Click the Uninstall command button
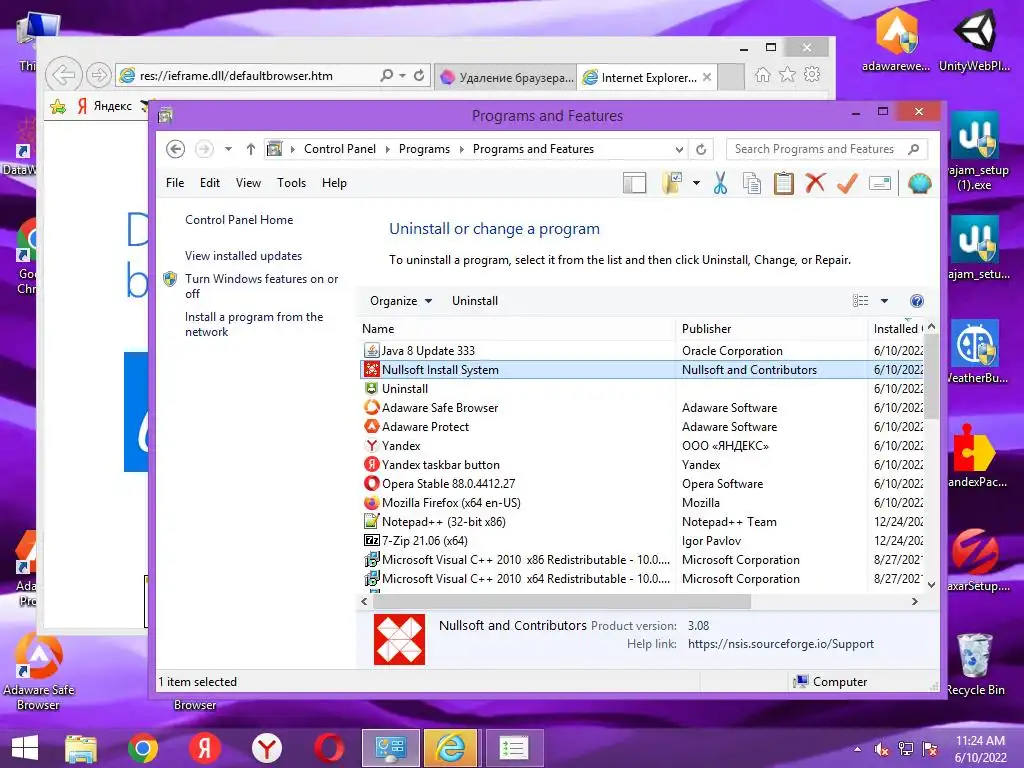1024x768 pixels. coord(475,301)
